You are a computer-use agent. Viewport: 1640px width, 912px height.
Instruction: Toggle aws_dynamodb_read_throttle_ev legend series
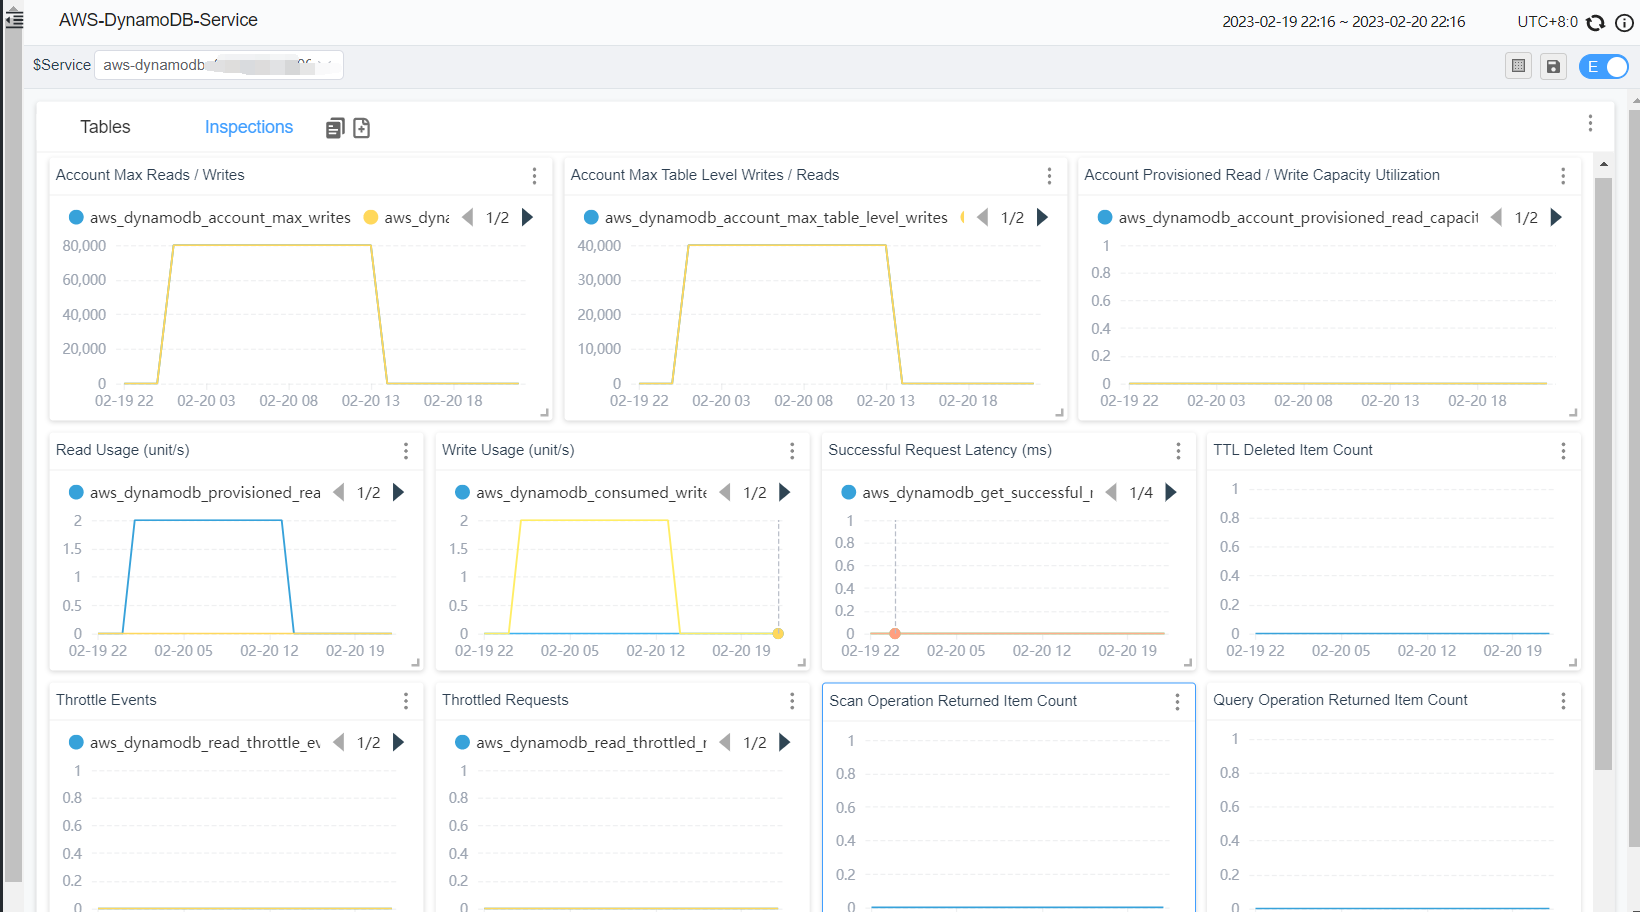tap(194, 743)
